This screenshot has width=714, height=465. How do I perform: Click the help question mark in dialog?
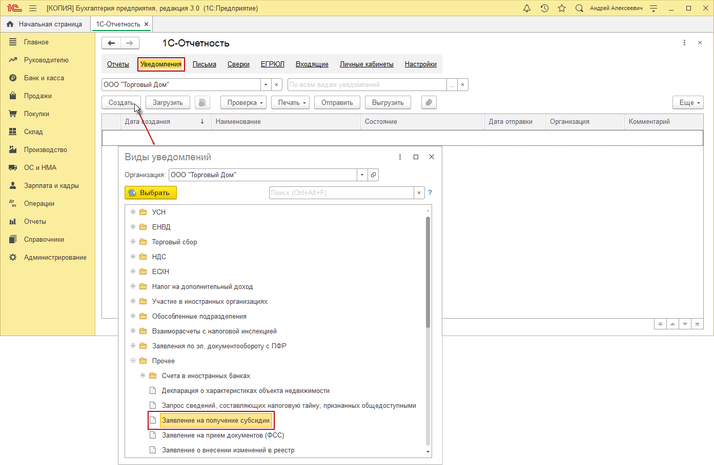[x=430, y=193]
